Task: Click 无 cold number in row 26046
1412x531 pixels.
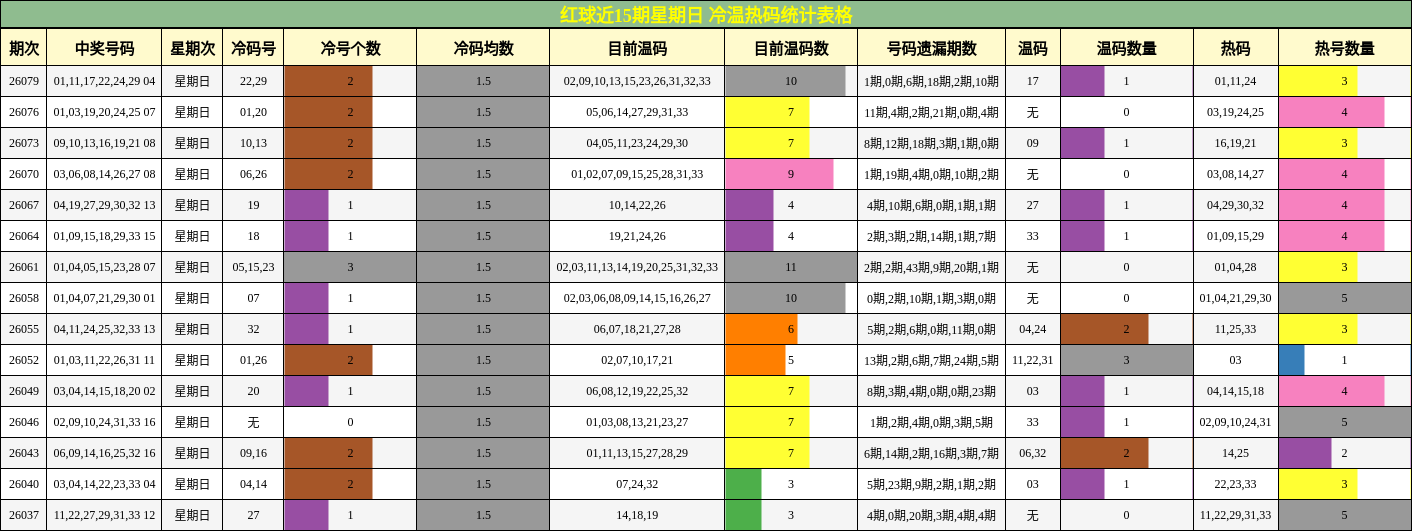Action: click(253, 422)
